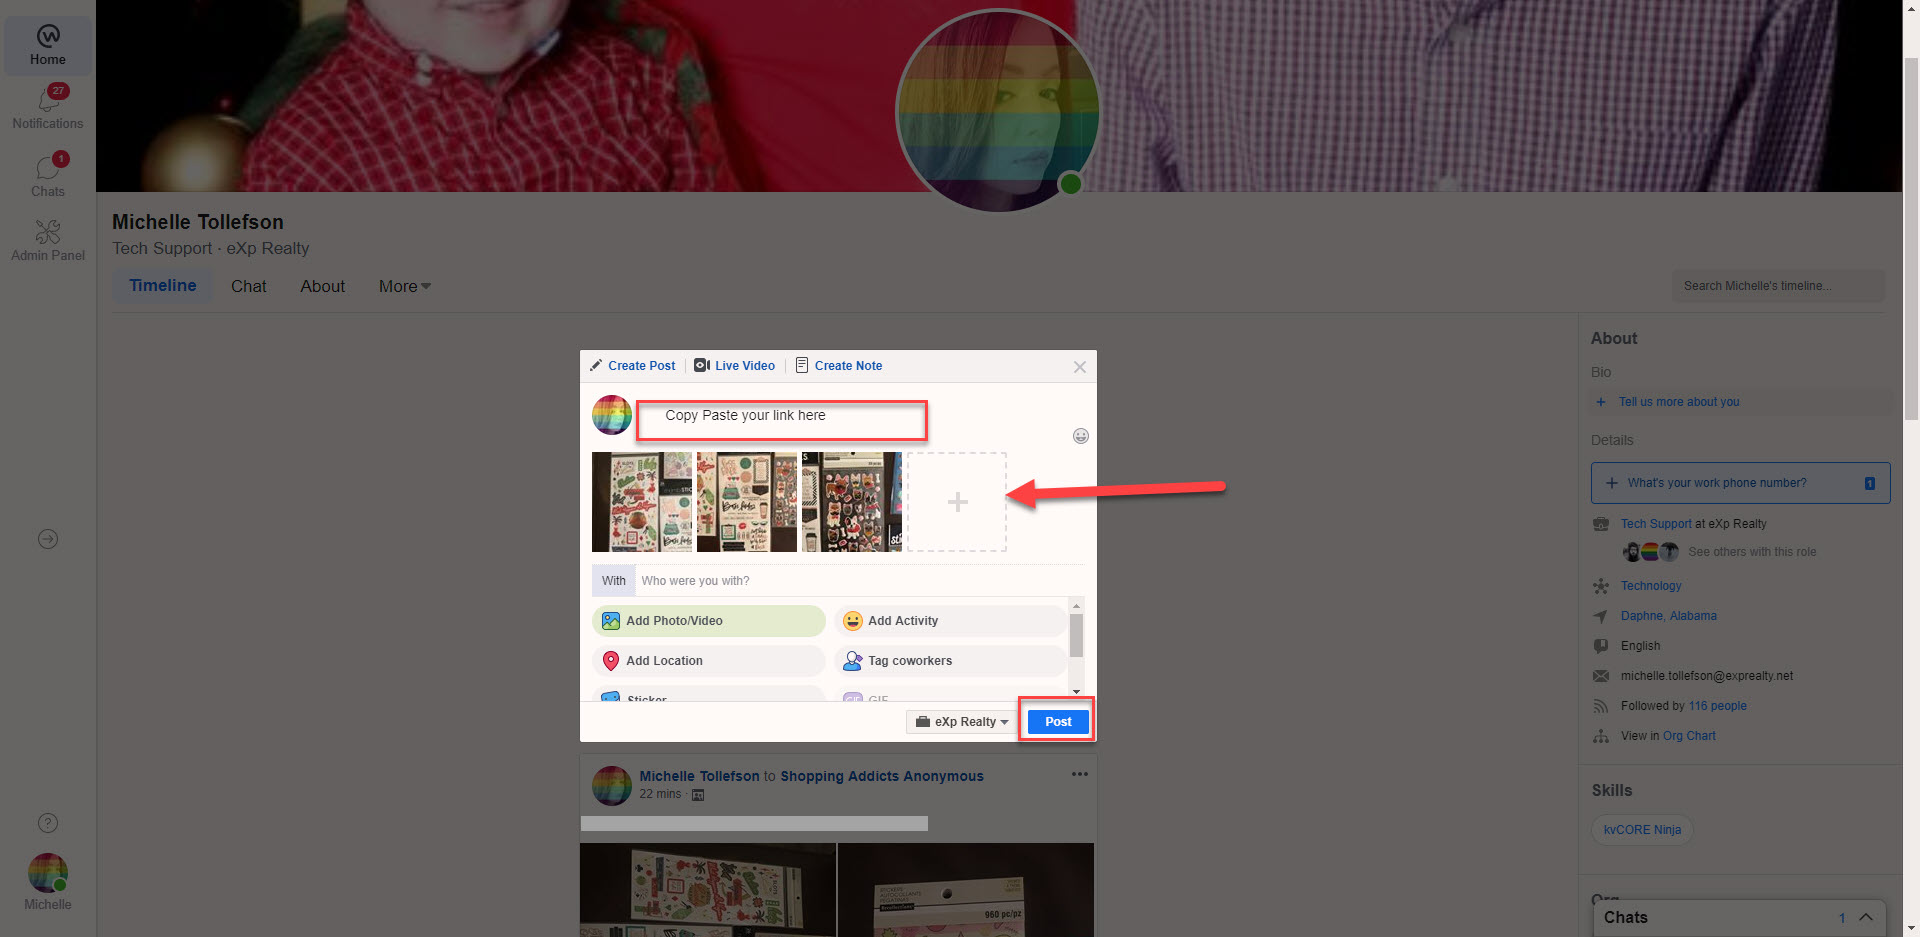This screenshot has height=937, width=1920.
Task: Click the Tag coworkers button
Action: [x=950, y=661]
